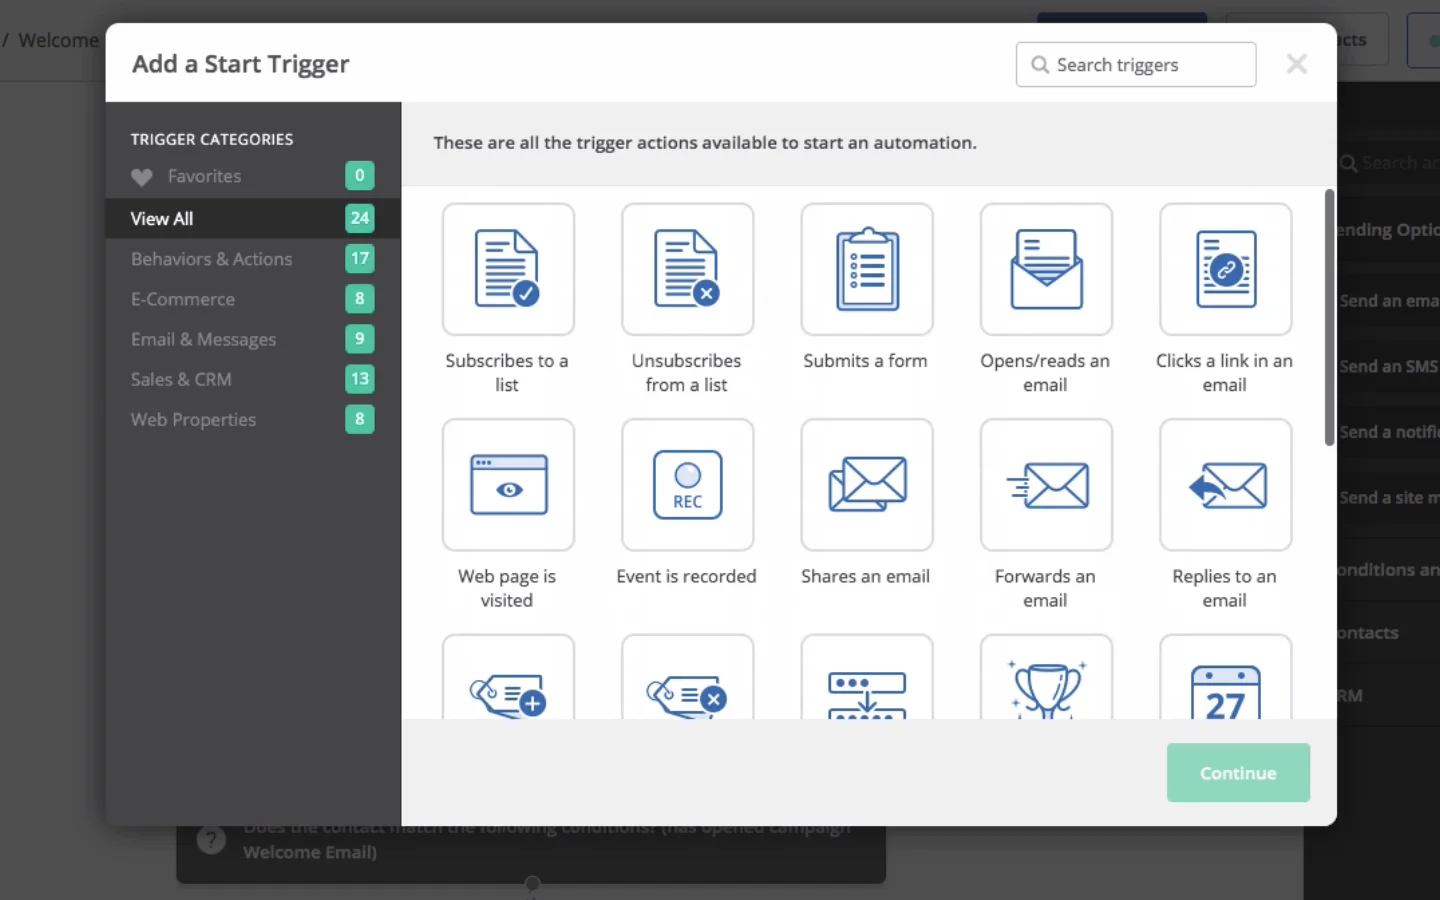The height and width of the screenshot is (900, 1440).
Task: Choose the 'Shares an email' trigger icon
Action: pyautogui.click(x=867, y=485)
